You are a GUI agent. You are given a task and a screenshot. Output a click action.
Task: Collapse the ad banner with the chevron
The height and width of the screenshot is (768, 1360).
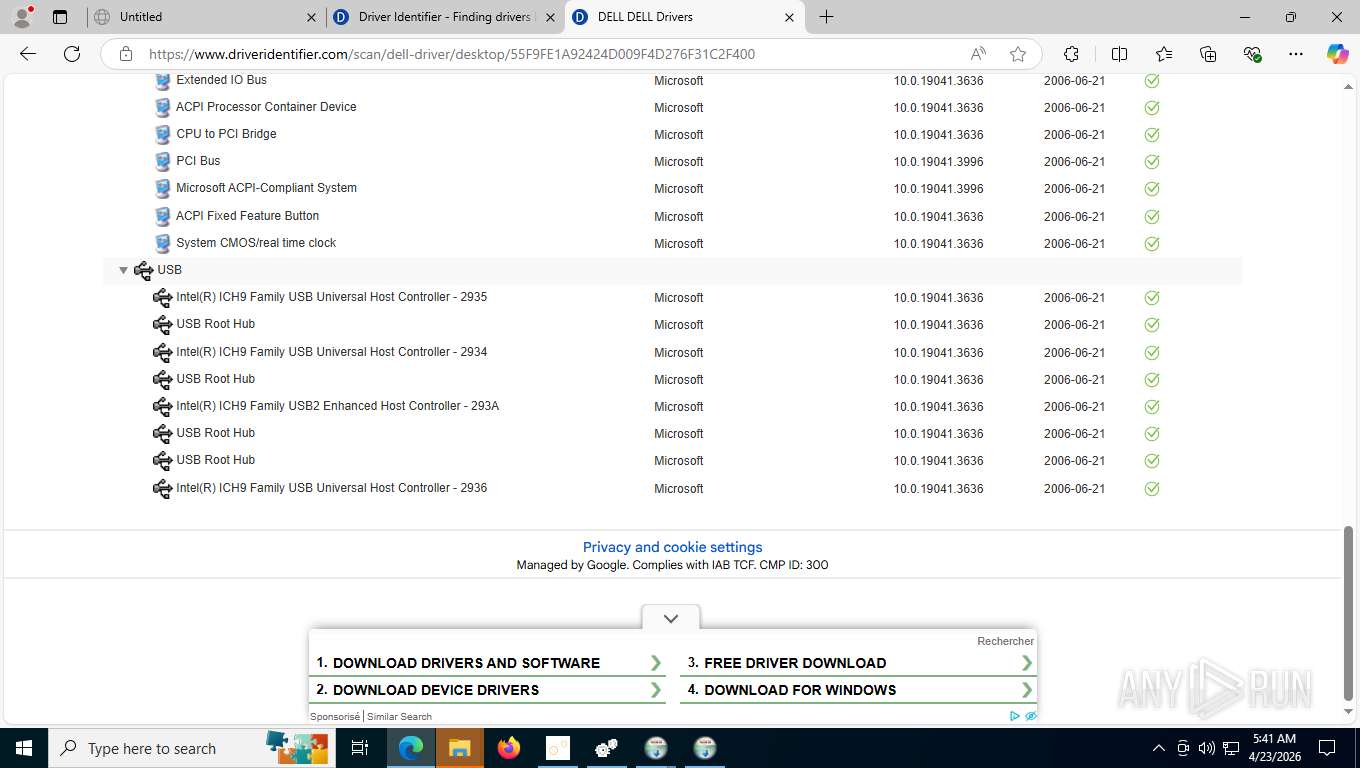(x=671, y=618)
